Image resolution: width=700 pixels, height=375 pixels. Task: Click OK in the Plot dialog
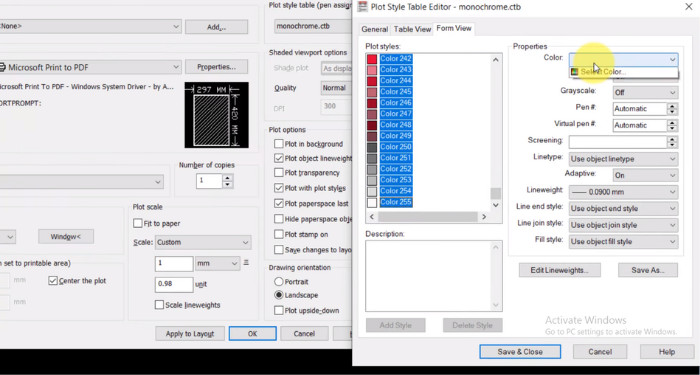tap(253, 333)
